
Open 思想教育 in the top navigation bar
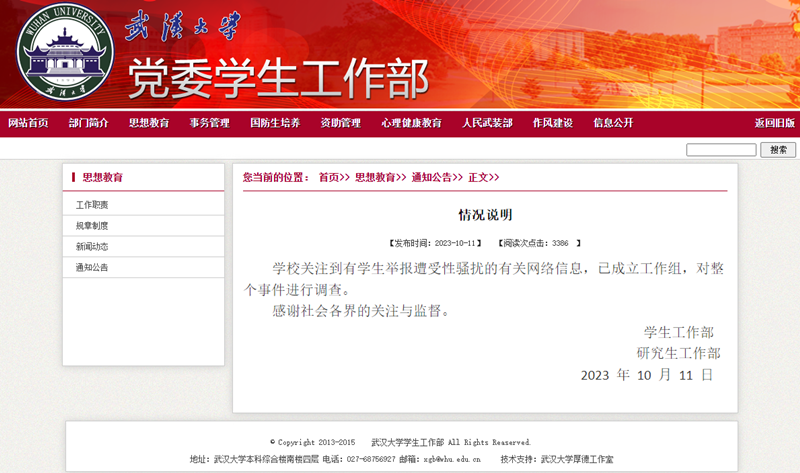point(149,123)
